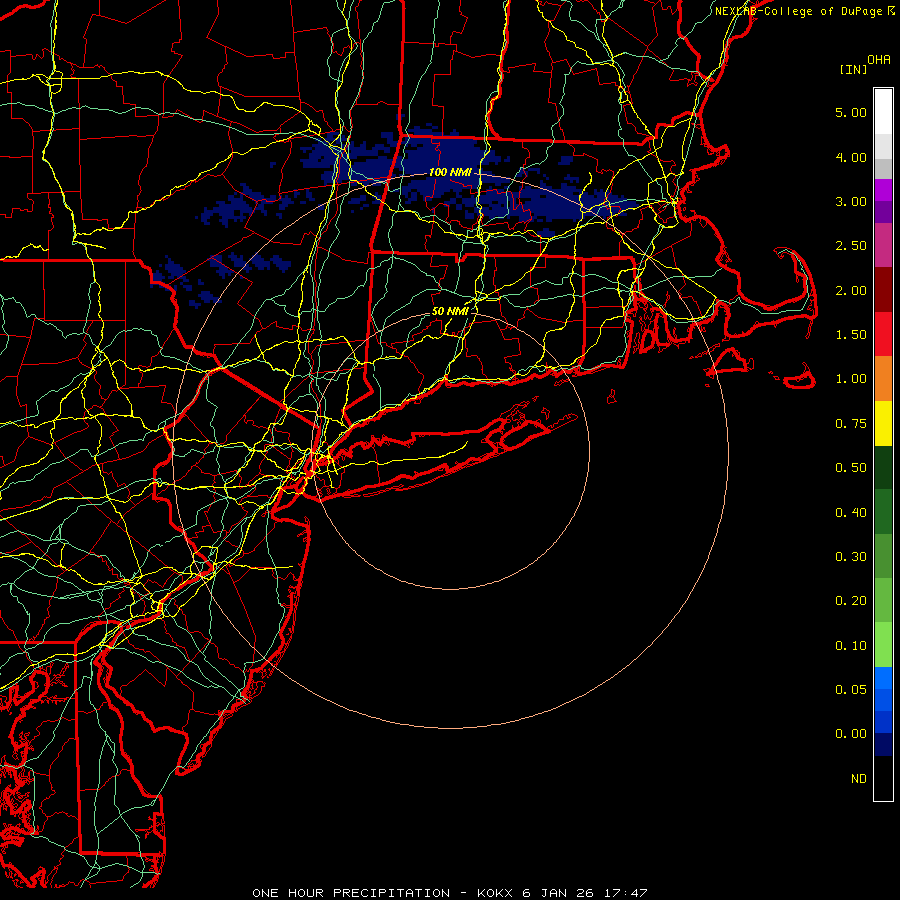Click the 0.40 legend value
Image resolution: width=900 pixels, height=900 pixels.
pos(851,512)
